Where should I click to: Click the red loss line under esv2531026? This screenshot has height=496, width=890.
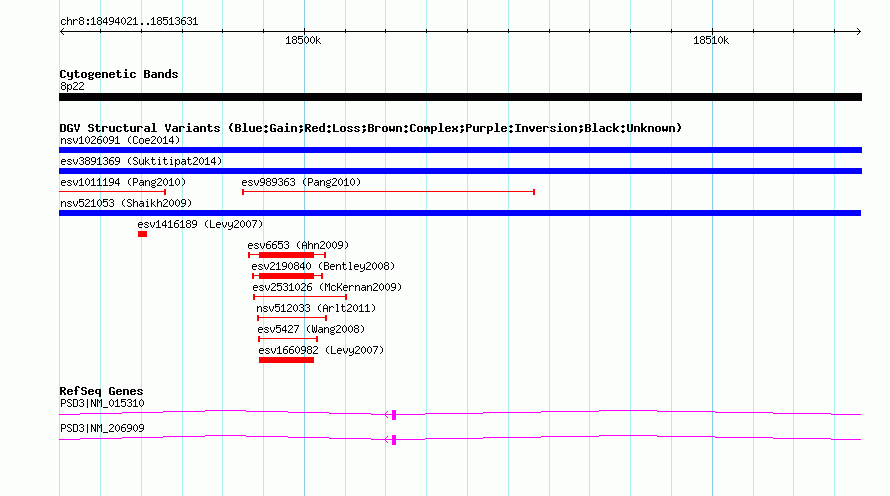[x=300, y=297]
